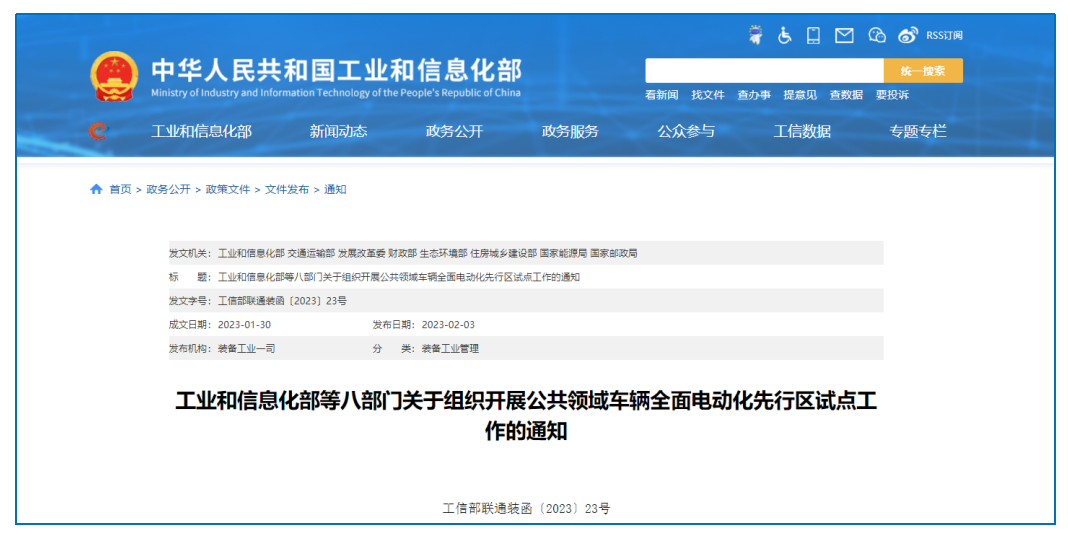Open the RSS订阅 link
This screenshot has width=1068, height=538.
[944, 35]
